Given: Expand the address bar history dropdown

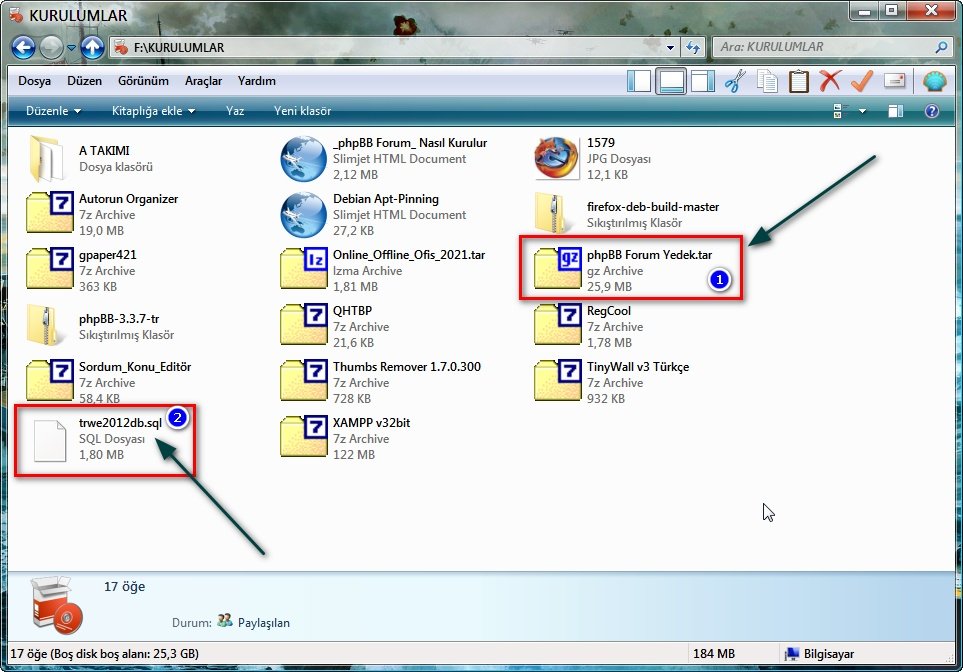Looking at the screenshot, I should click(670, 47).
